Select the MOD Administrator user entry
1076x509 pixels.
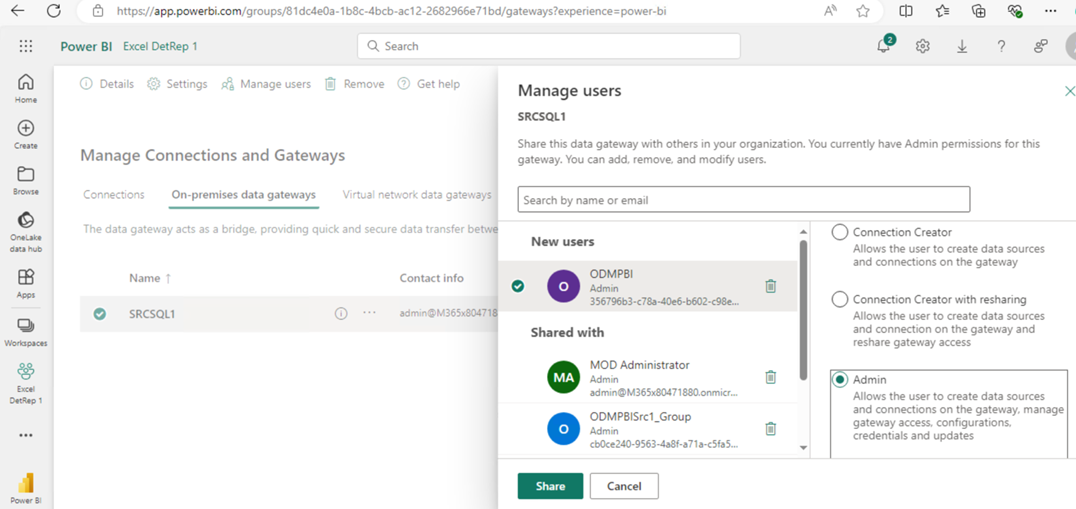(647, 377)
